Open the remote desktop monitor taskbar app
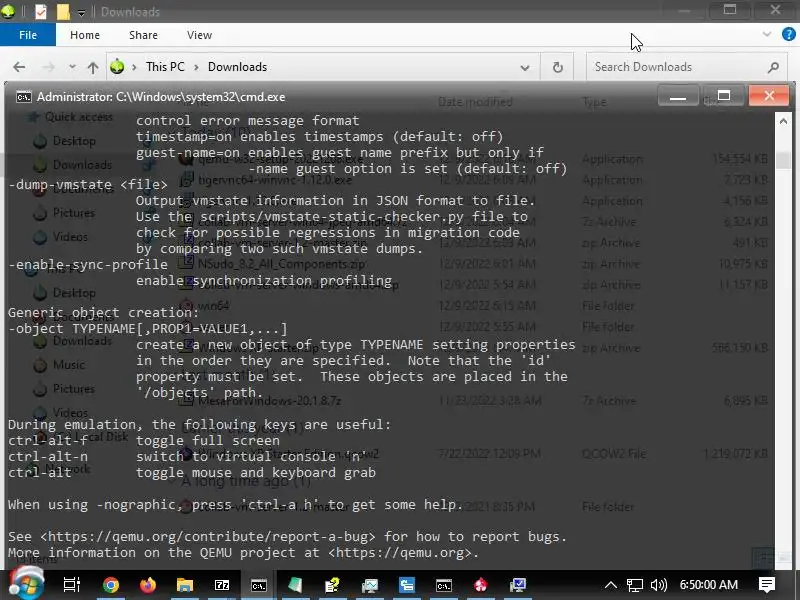Screen dimensions: 800x600 tap(517, 585)
